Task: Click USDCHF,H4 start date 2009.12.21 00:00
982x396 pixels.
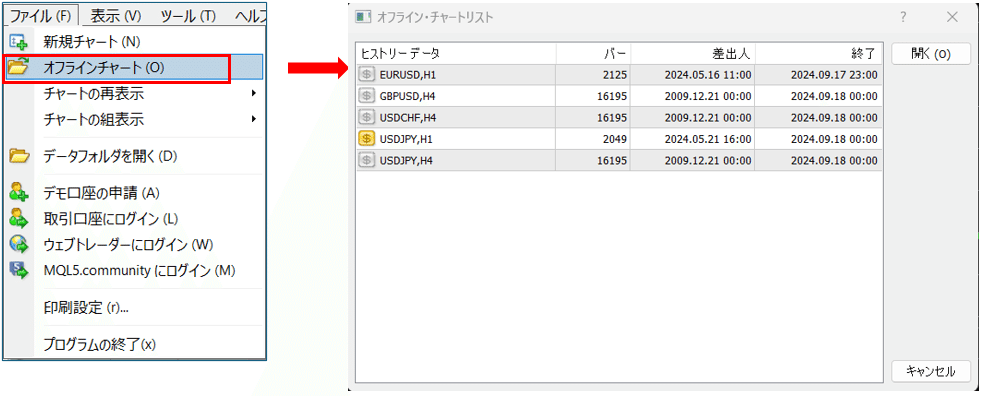Action: tap(708, 118)
